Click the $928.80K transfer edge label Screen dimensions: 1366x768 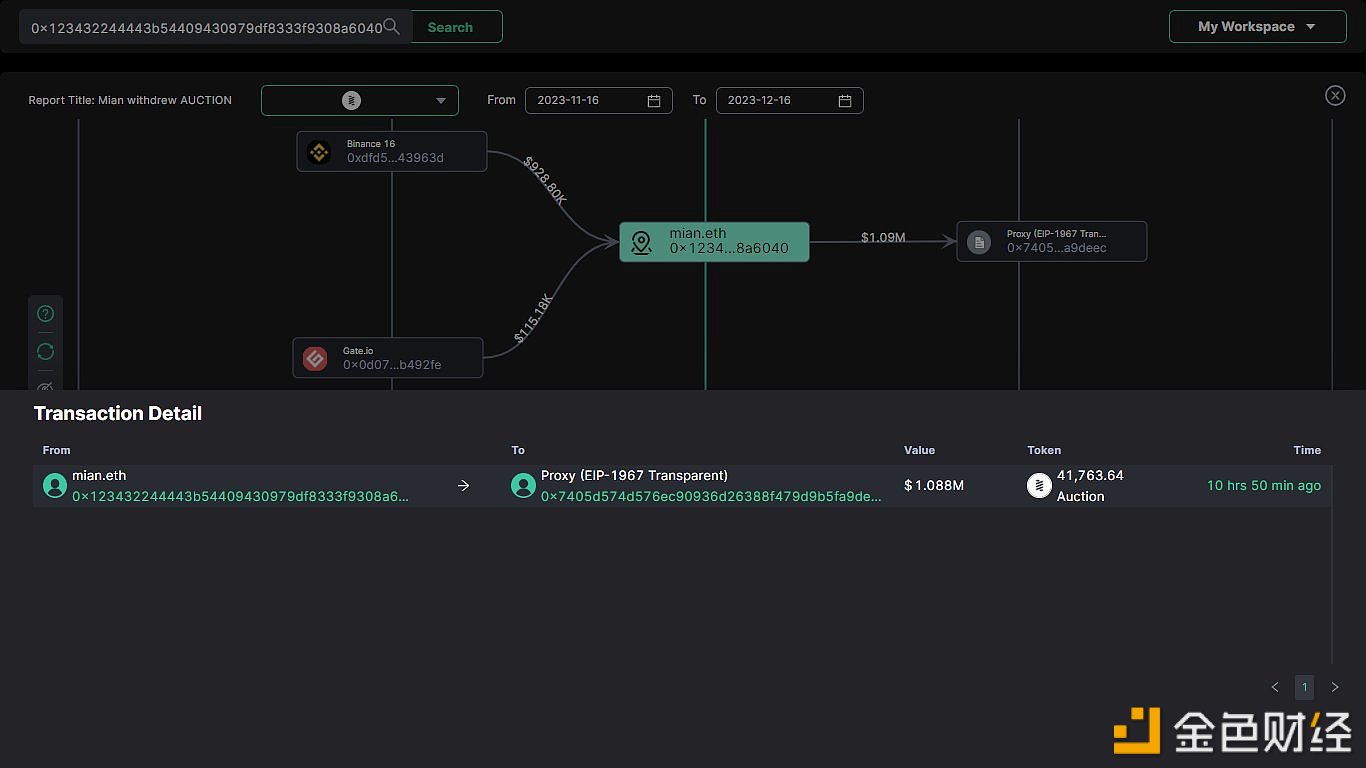click(545, 180)
